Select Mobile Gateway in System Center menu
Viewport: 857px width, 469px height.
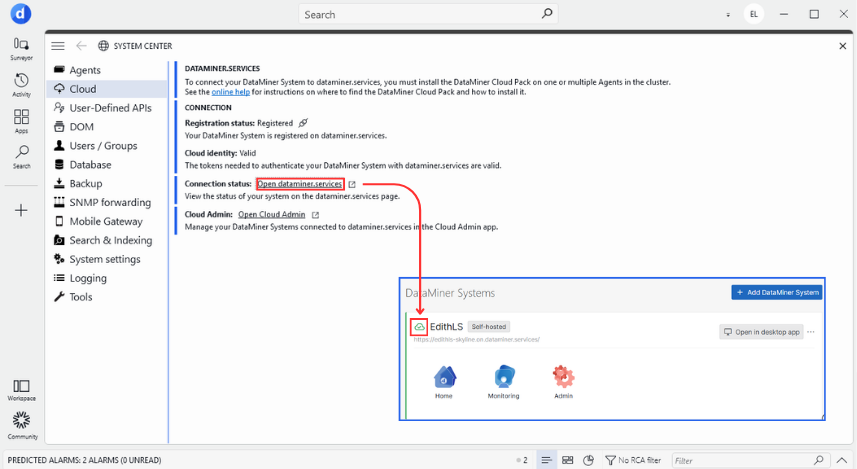[x=109, y=221]
